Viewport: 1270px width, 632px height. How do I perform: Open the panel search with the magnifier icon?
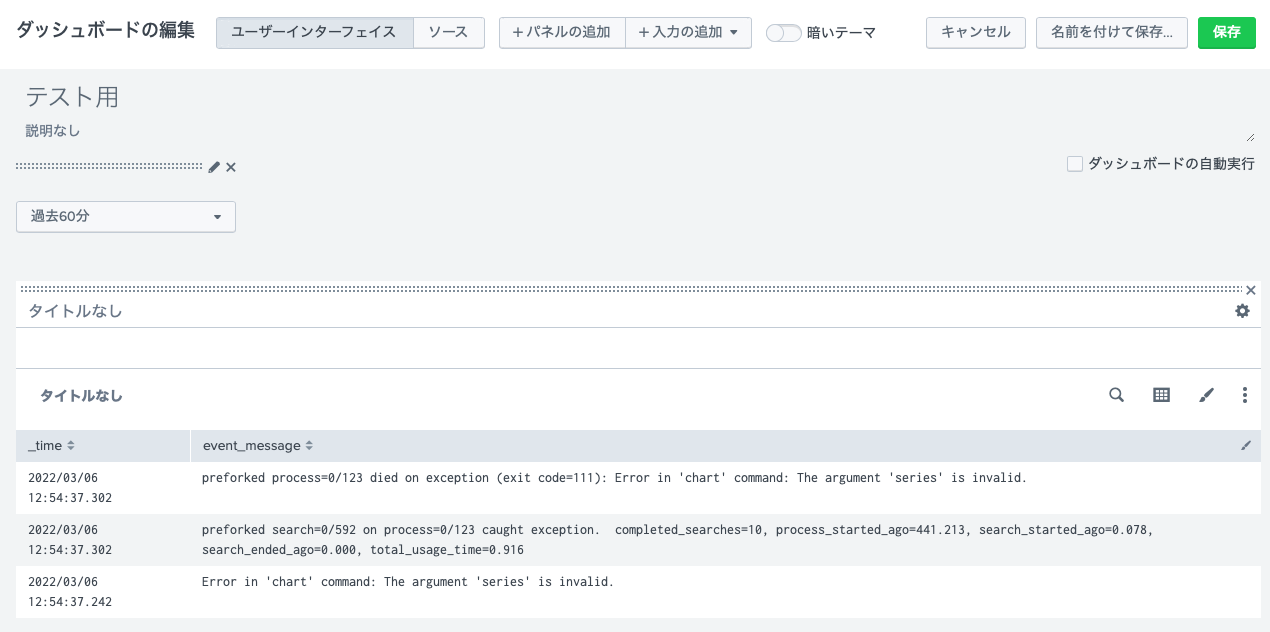[1116, 395]
